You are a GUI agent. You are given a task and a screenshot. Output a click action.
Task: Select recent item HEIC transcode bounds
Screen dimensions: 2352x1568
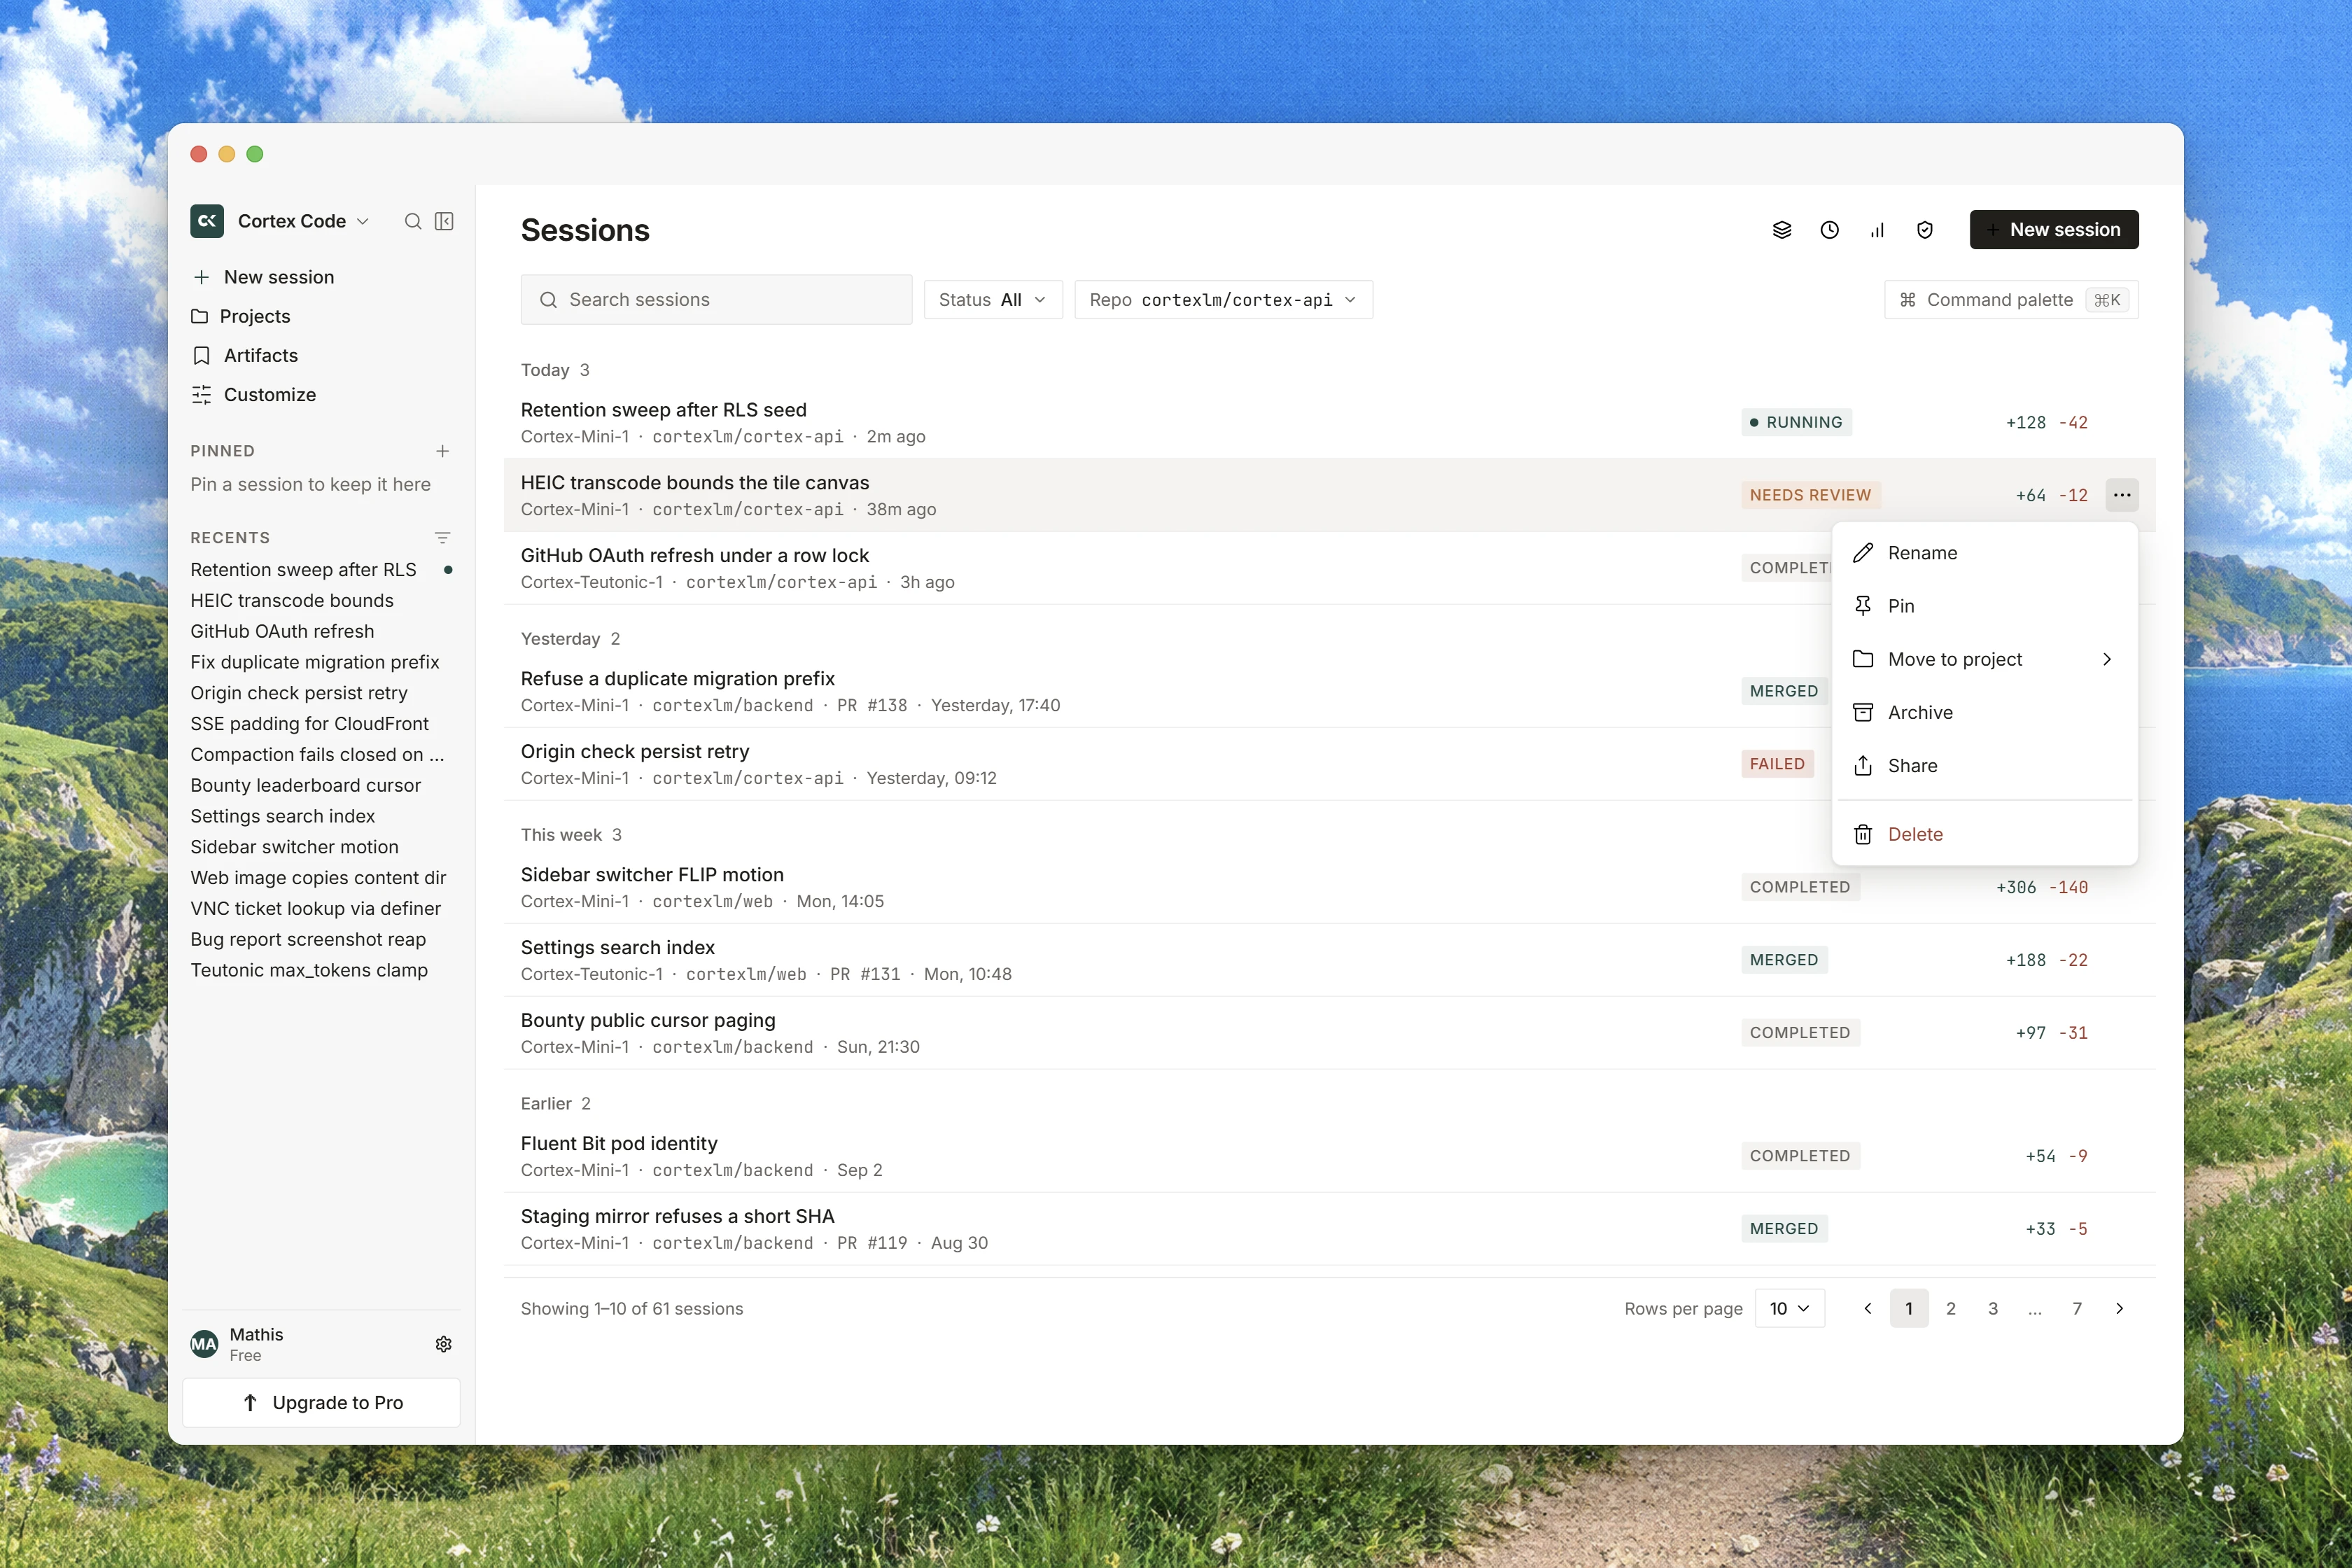click(x=320, y=600)
